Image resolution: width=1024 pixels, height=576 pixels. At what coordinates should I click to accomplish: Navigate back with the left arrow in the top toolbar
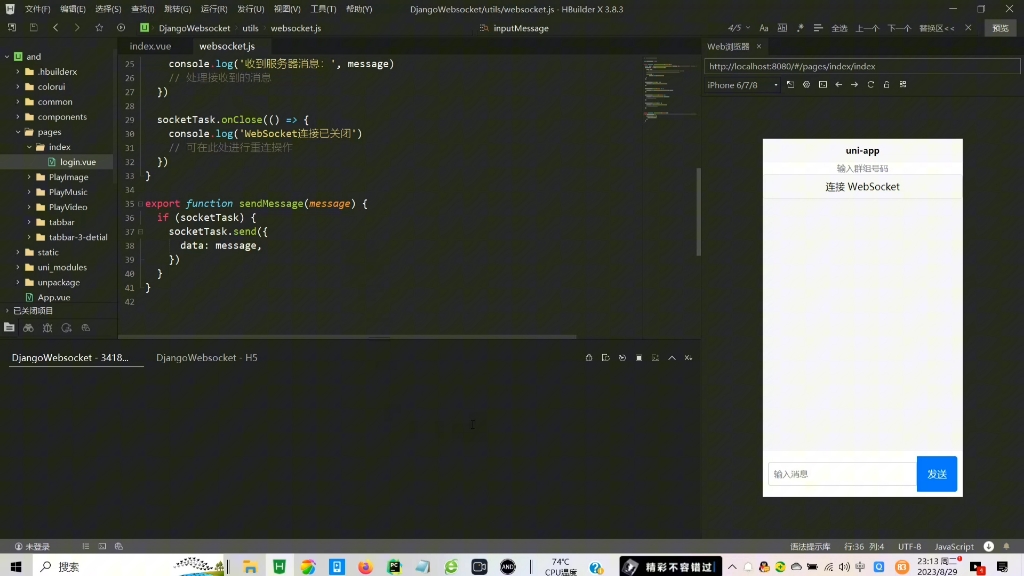56,28
